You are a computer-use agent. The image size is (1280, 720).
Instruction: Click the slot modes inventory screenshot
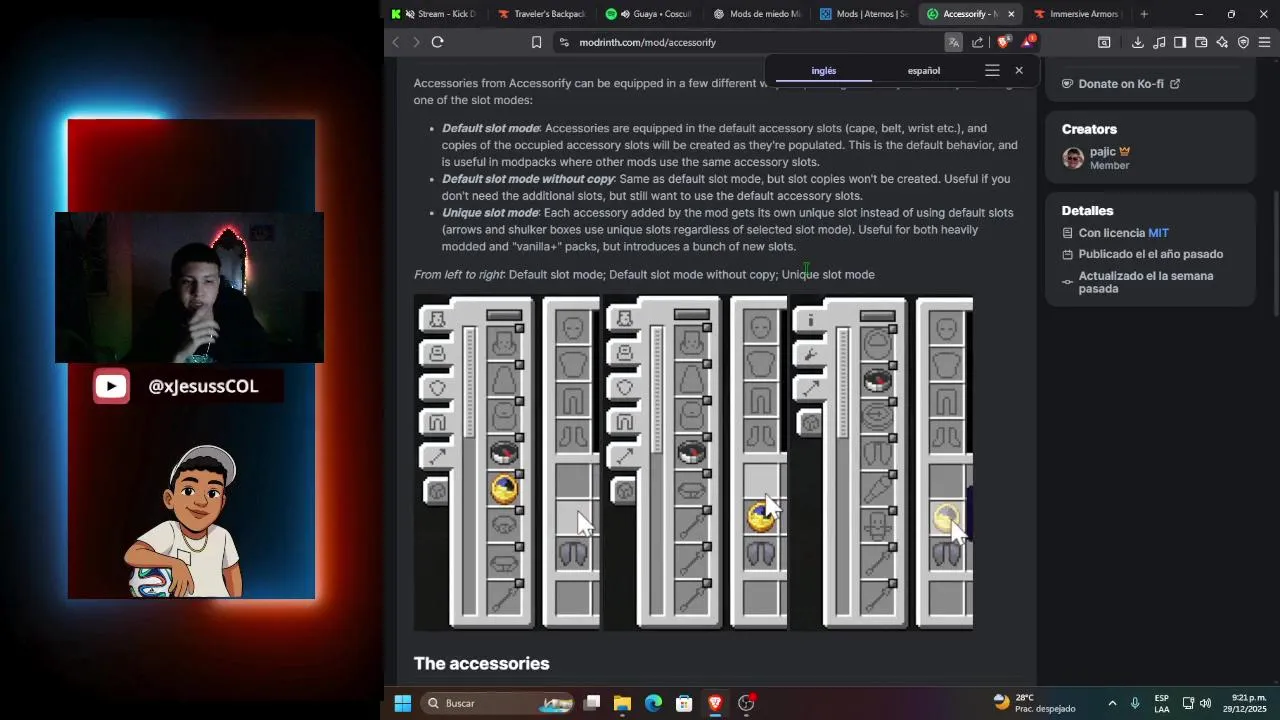pos(693,462)
